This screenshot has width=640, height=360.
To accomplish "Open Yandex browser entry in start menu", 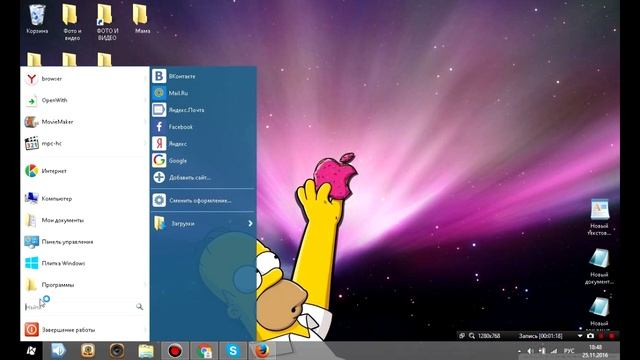I will [85, 79].
